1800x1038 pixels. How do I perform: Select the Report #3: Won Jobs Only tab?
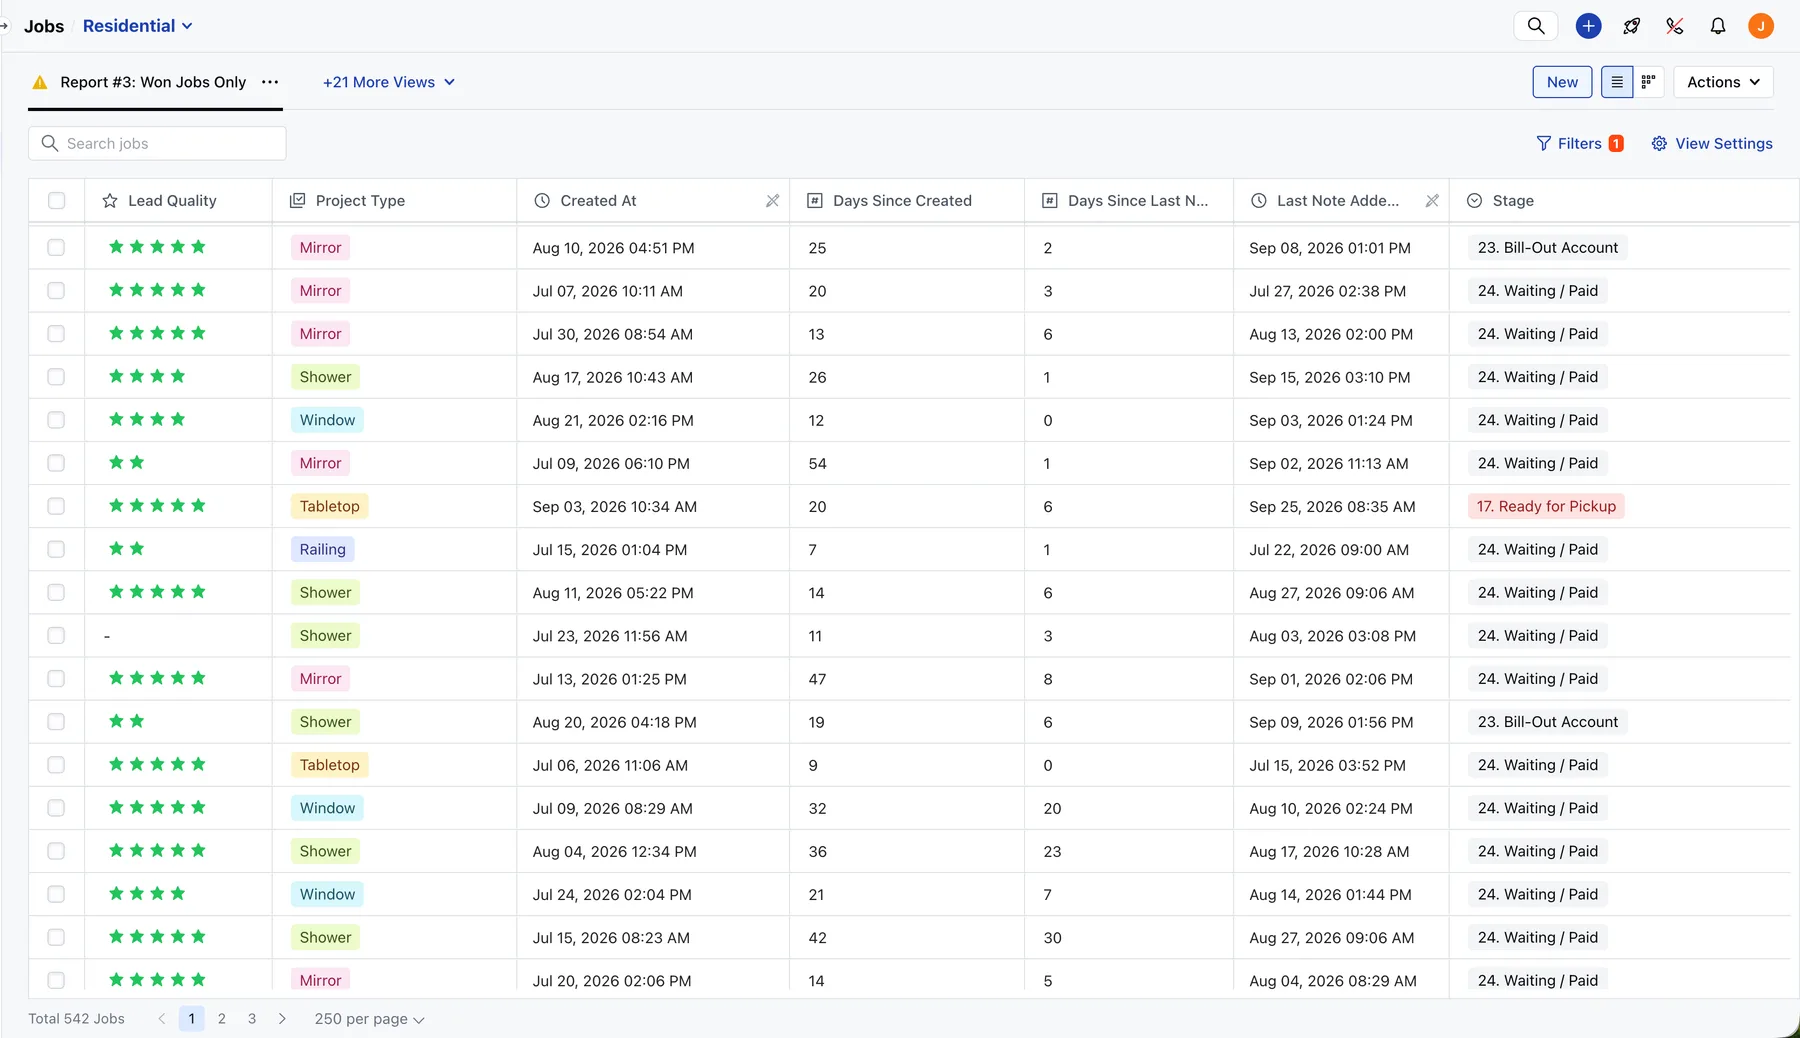tap(153, 82)
